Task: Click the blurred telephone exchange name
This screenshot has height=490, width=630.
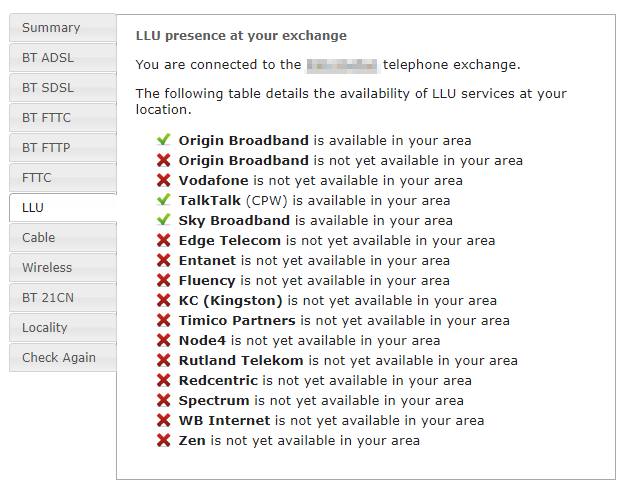Action: (342, 65)
